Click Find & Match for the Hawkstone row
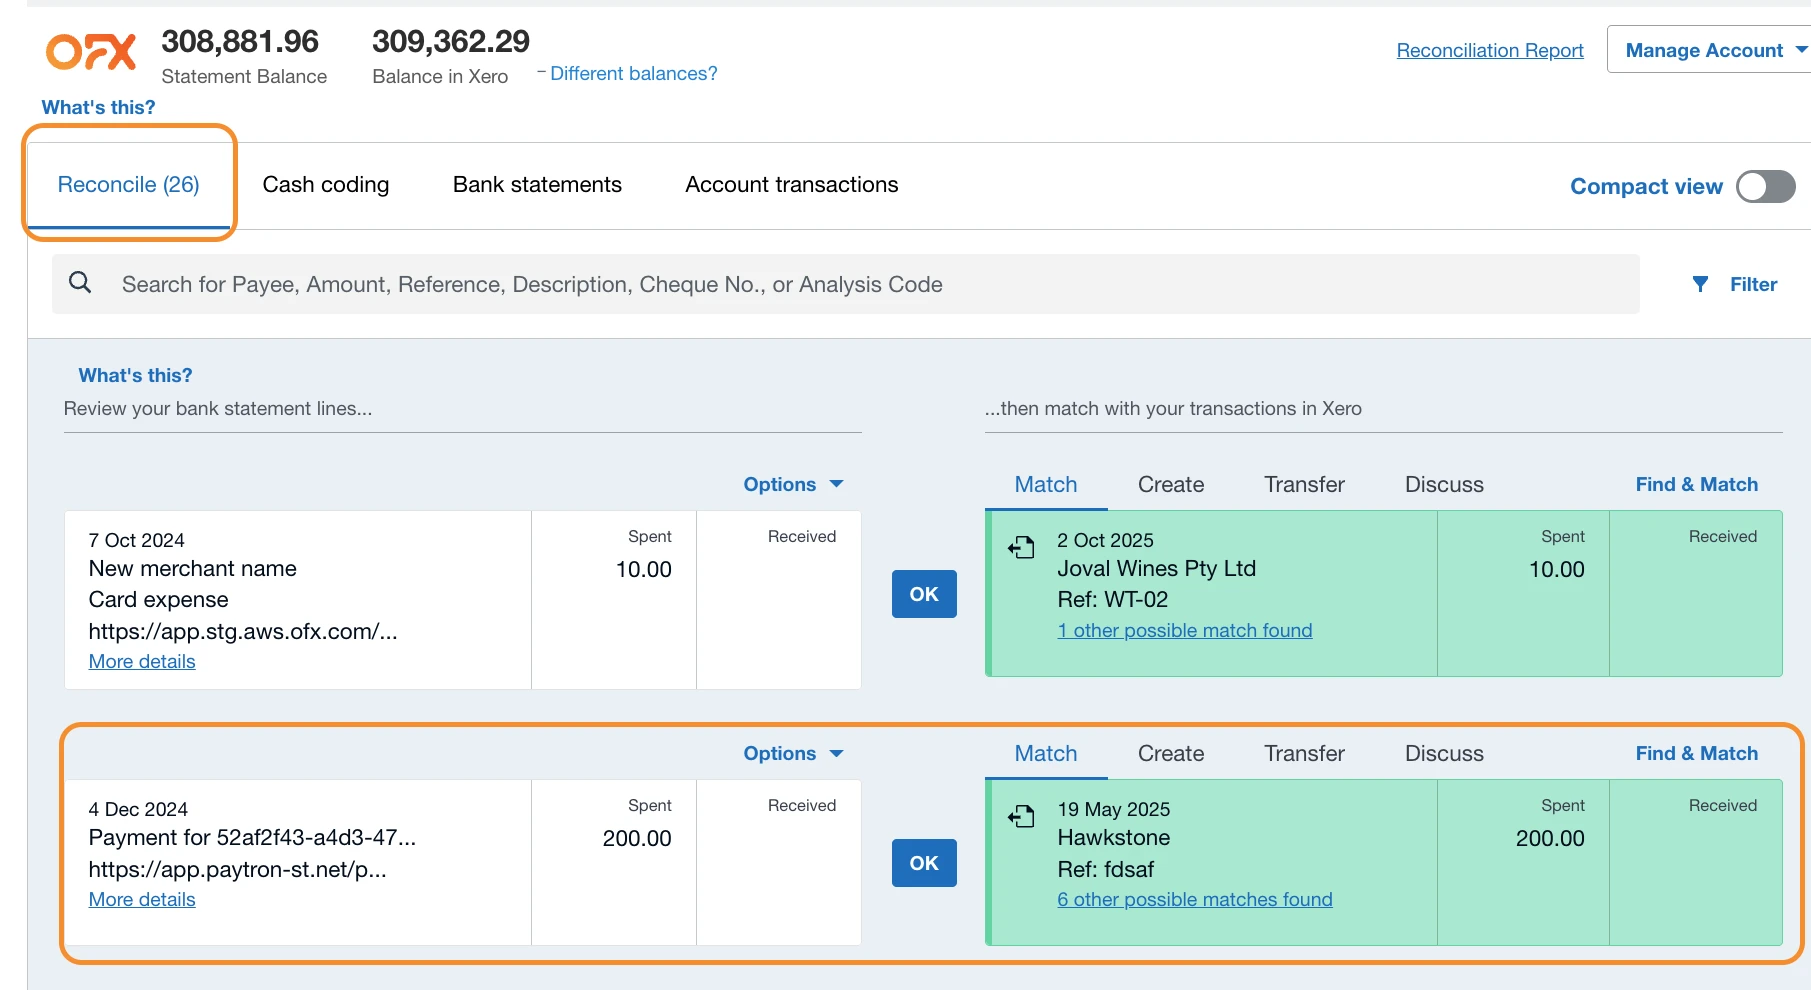 (1696, 753)
